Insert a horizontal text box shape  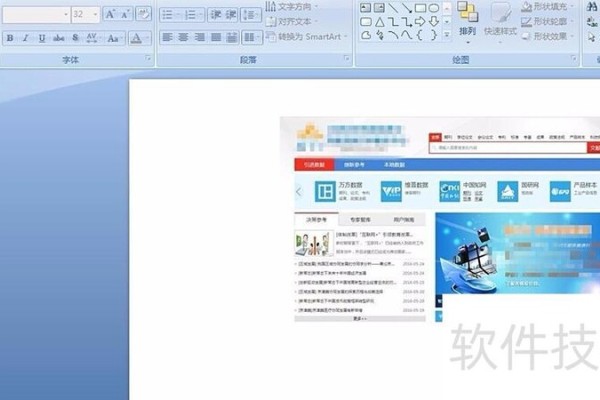pyautogui.click(x=365, y=8)
